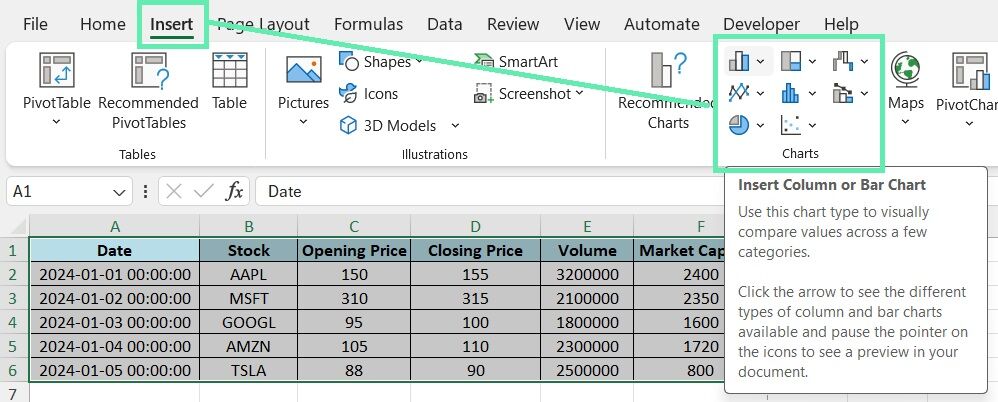Expand the Column chart dropdown arrow
This screenshot has height=402, width=998.
[x=761, y=62]
